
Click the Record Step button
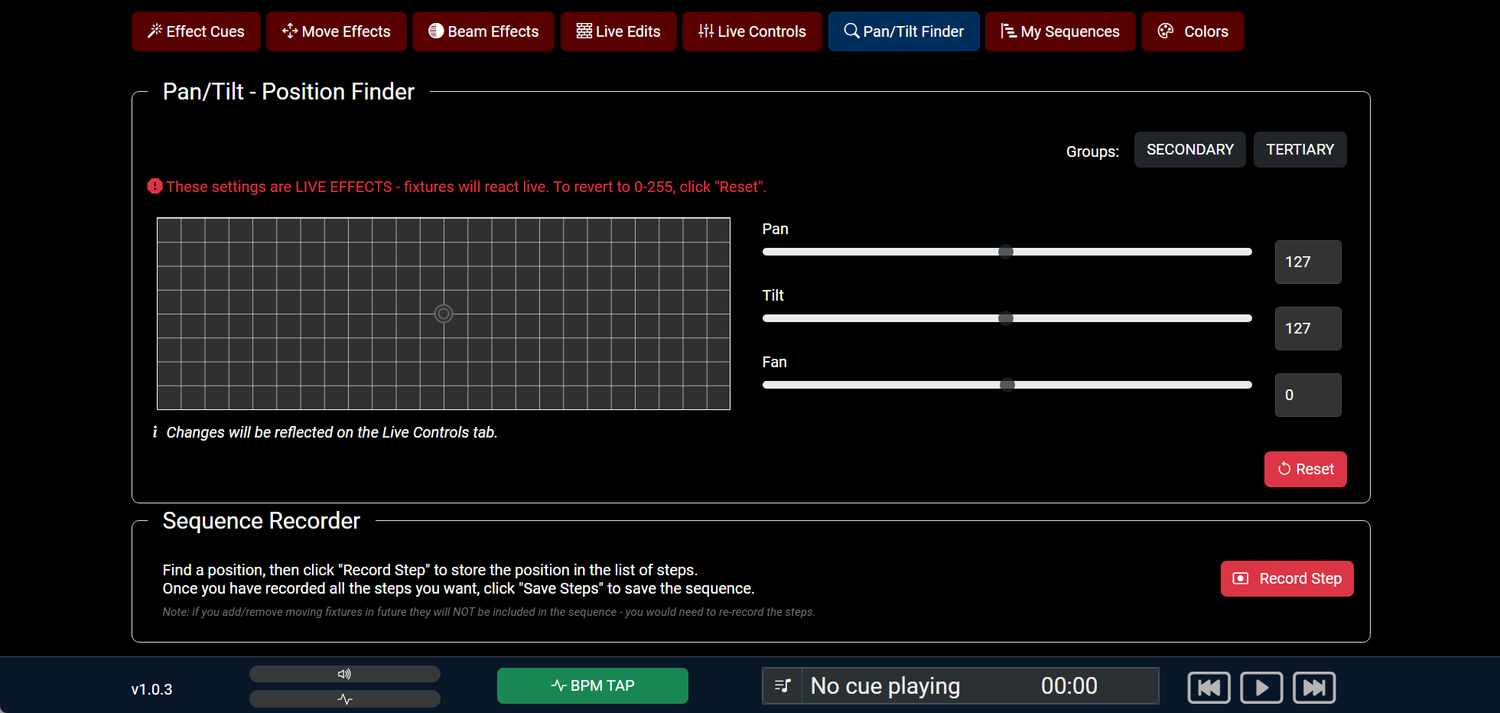pos(1286,579)
